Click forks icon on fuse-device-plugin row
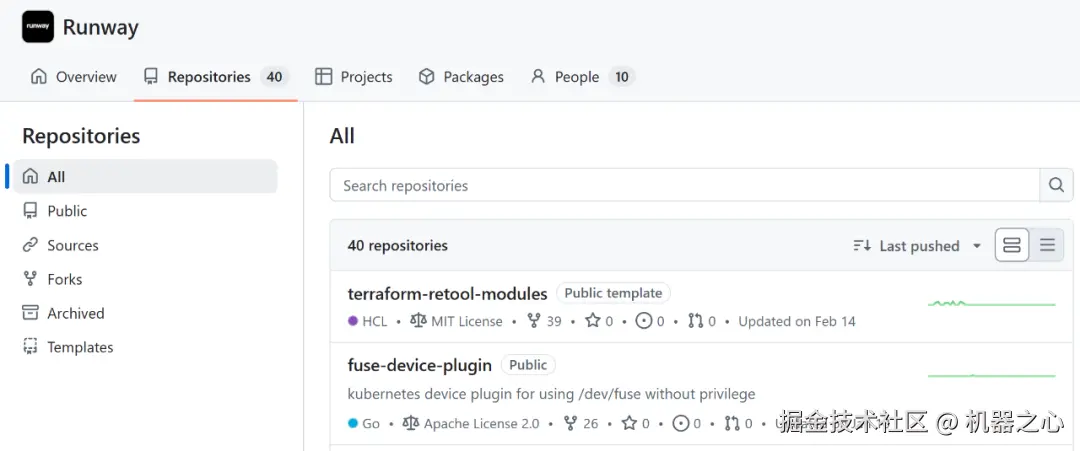 tap(570, 423)
